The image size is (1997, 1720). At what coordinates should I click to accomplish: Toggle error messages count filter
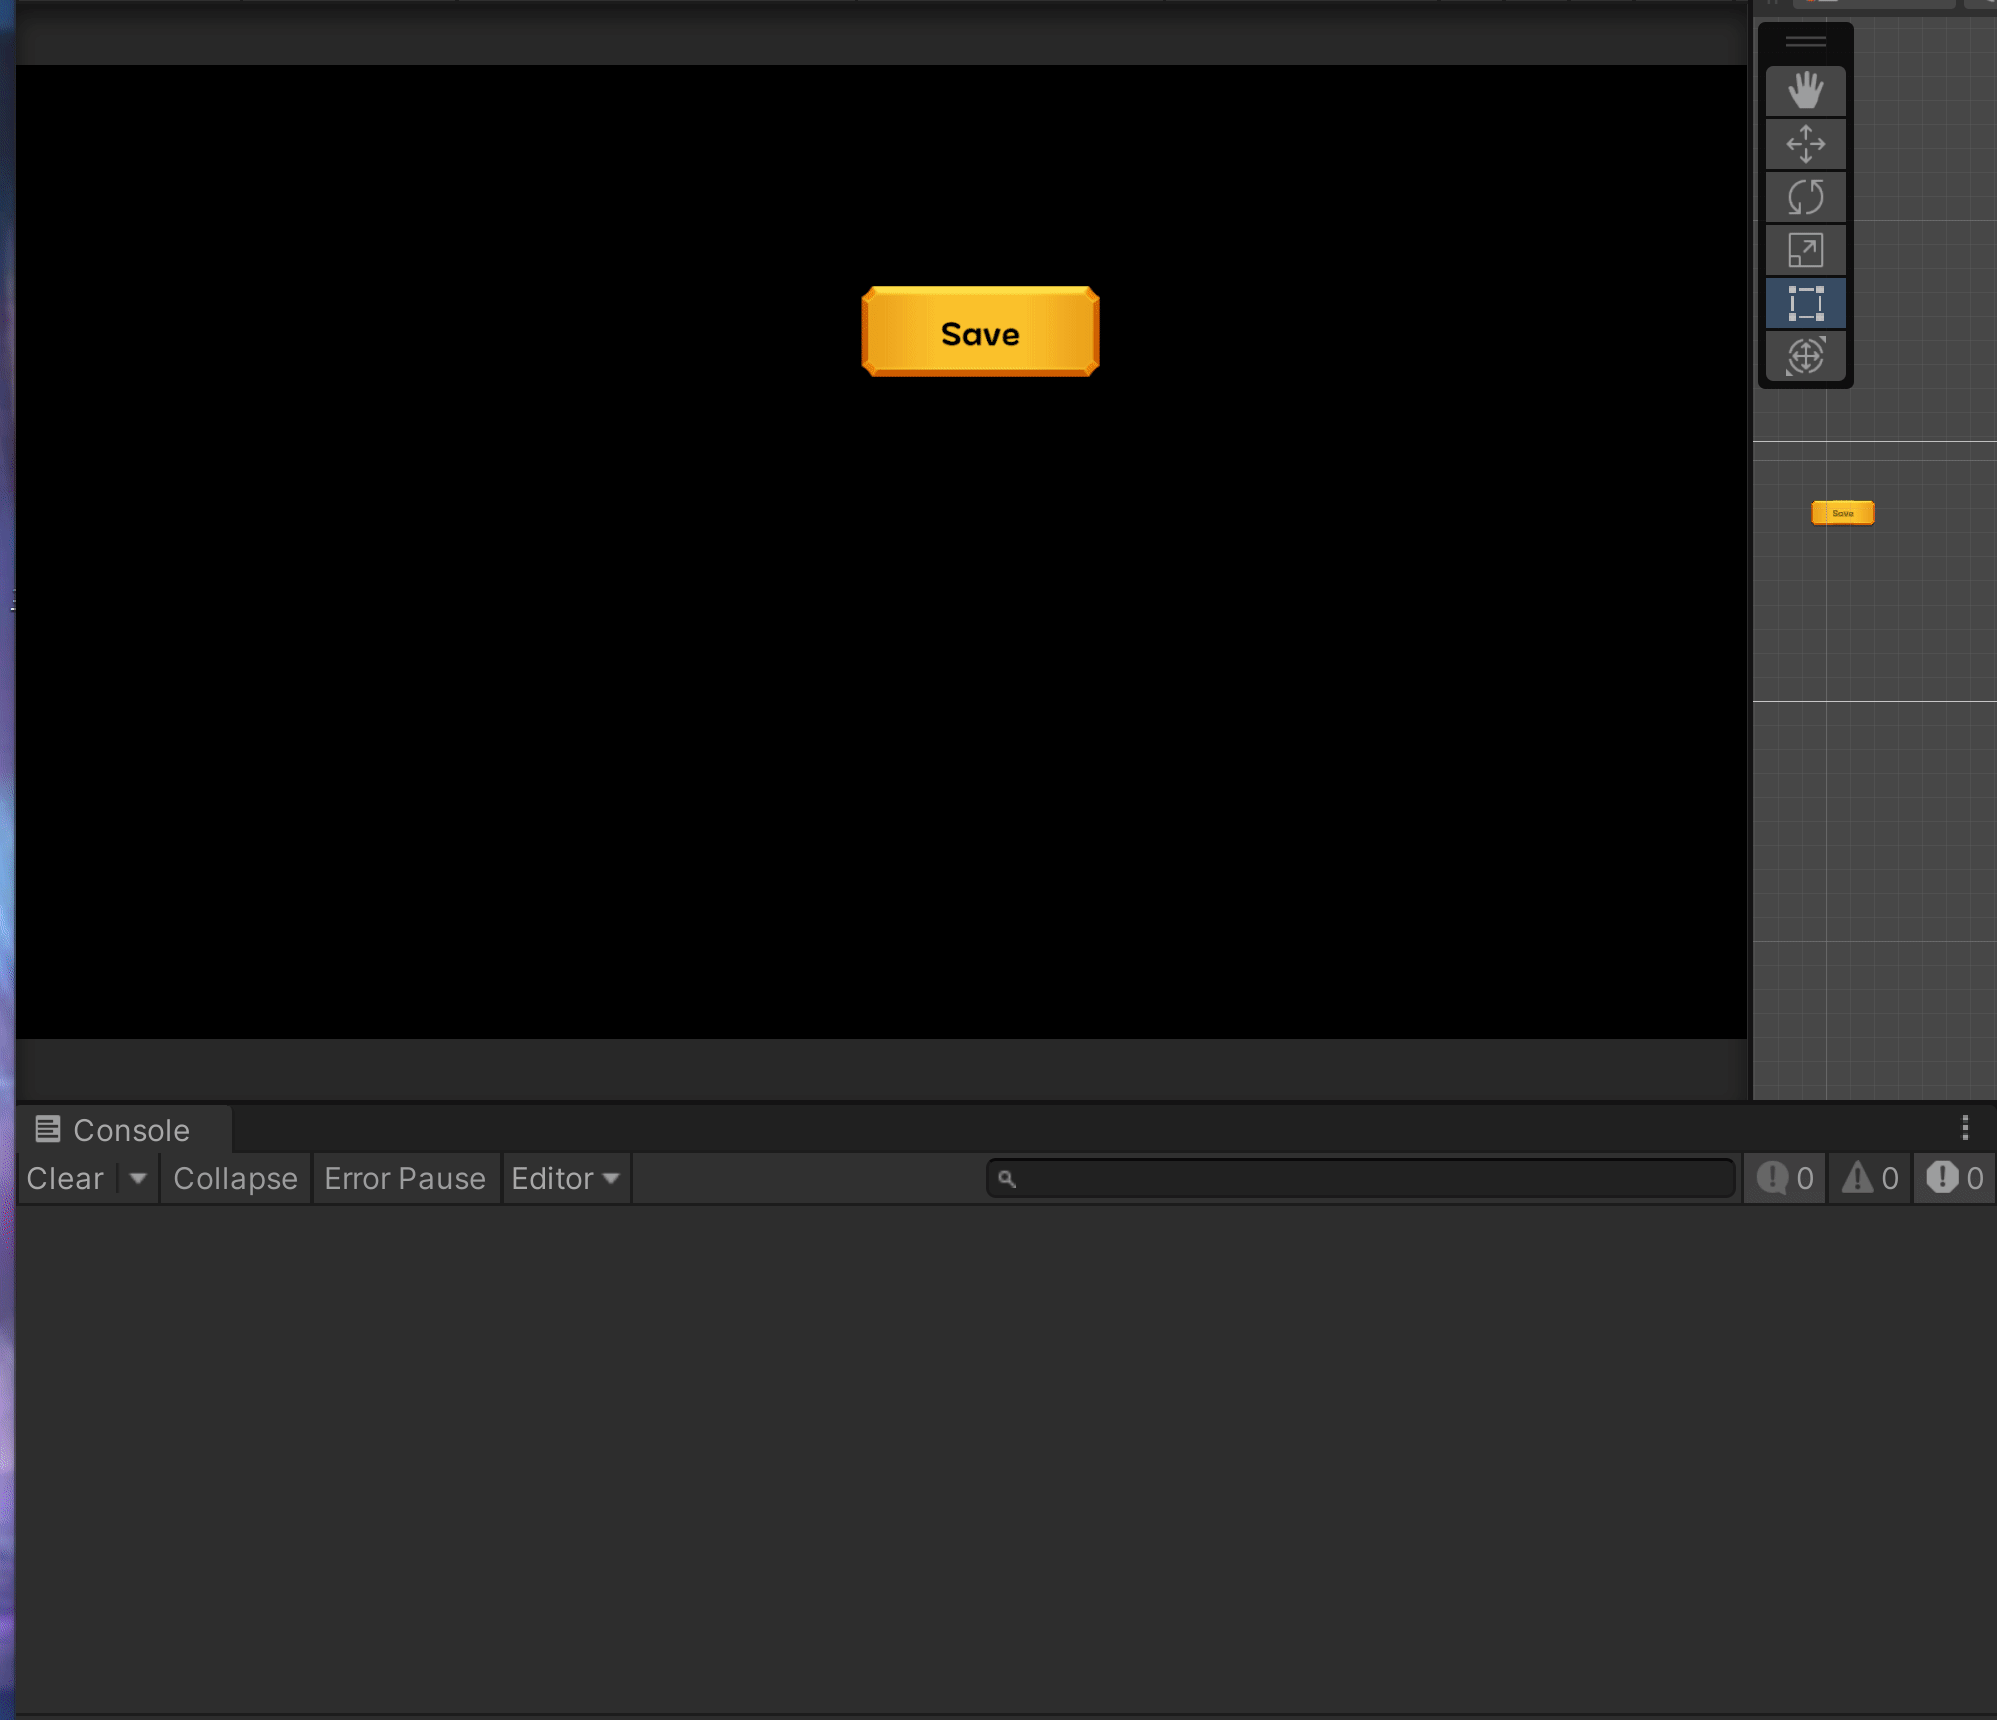(x=1955, y=1178)
